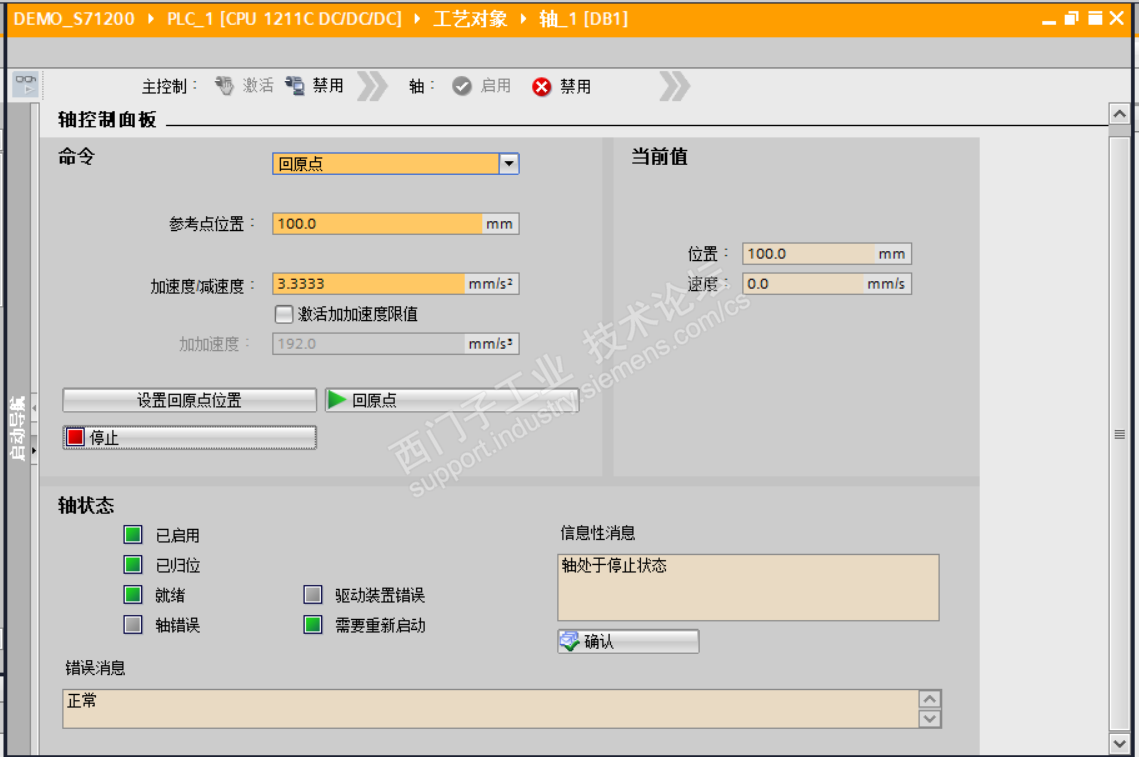The image size is (1139, 757).
Task: Click main panel scrollbar down arrow
Action: coord(1119,743)
